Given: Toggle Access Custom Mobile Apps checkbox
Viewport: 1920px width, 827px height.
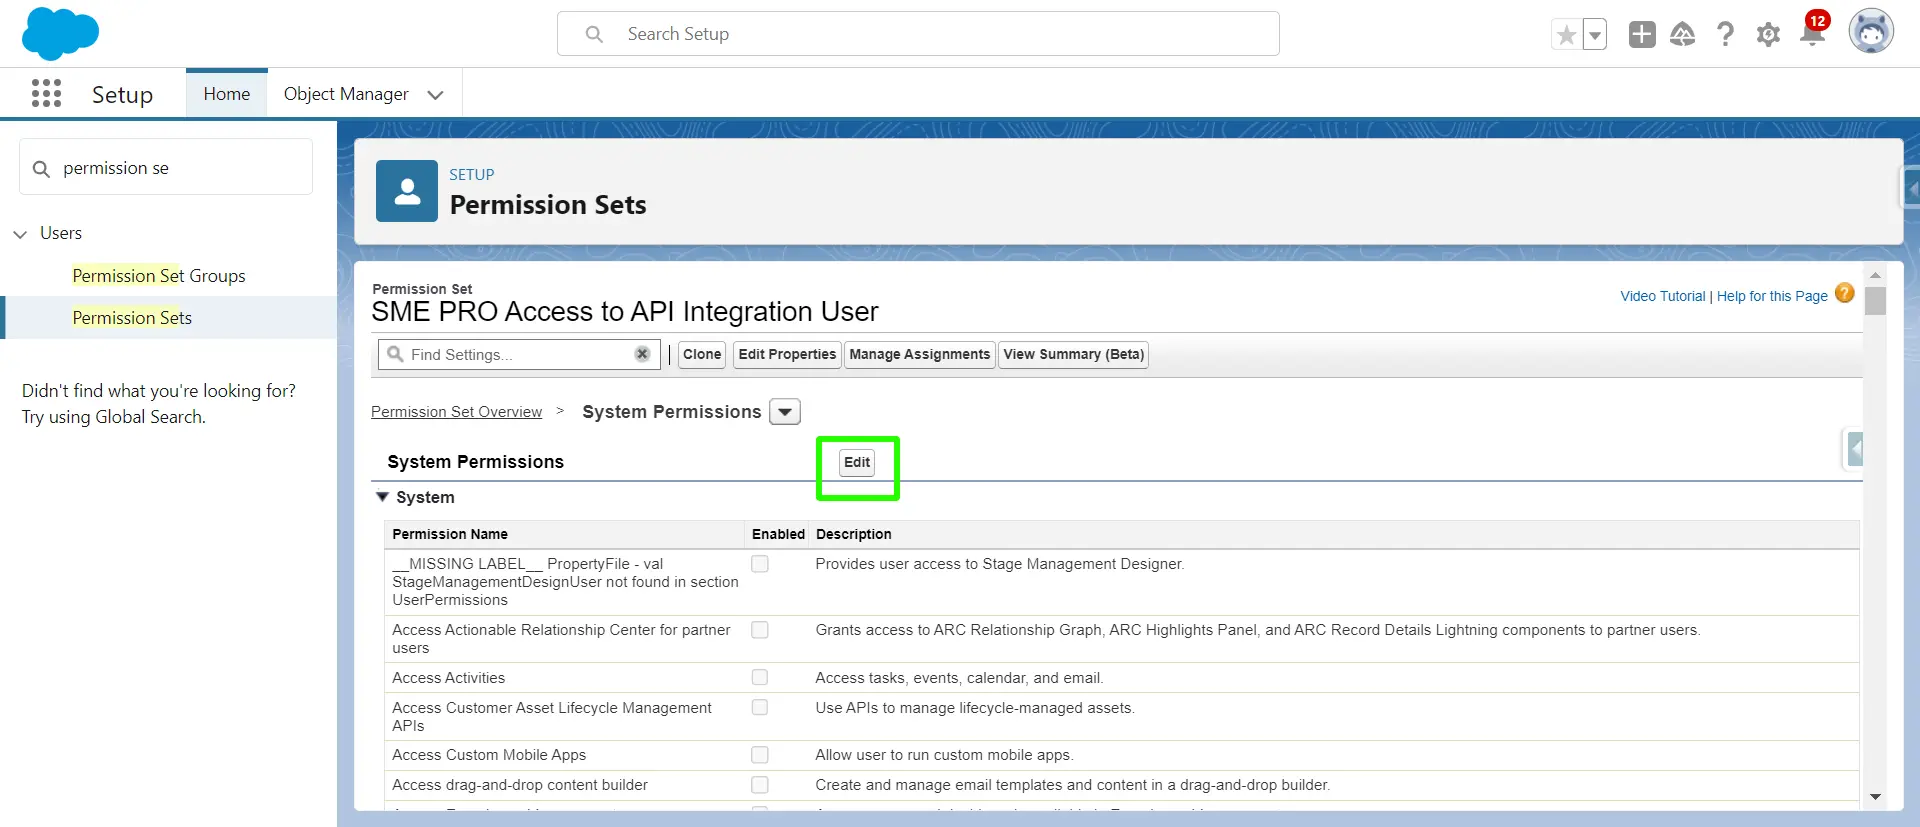Looking at the screenshot, I should click(760, 755).
